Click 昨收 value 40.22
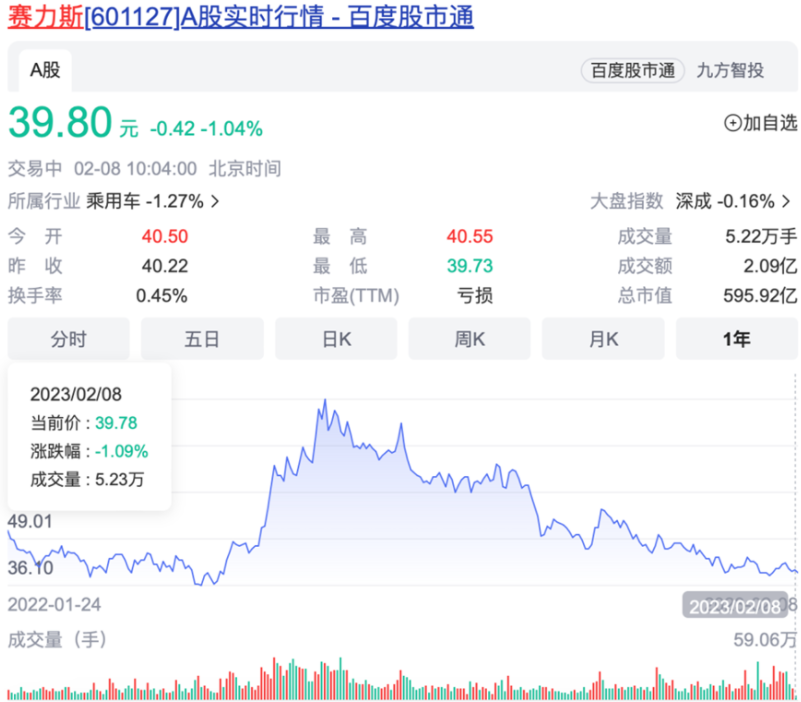Screen dimensions: 801x702 point(165,266)
